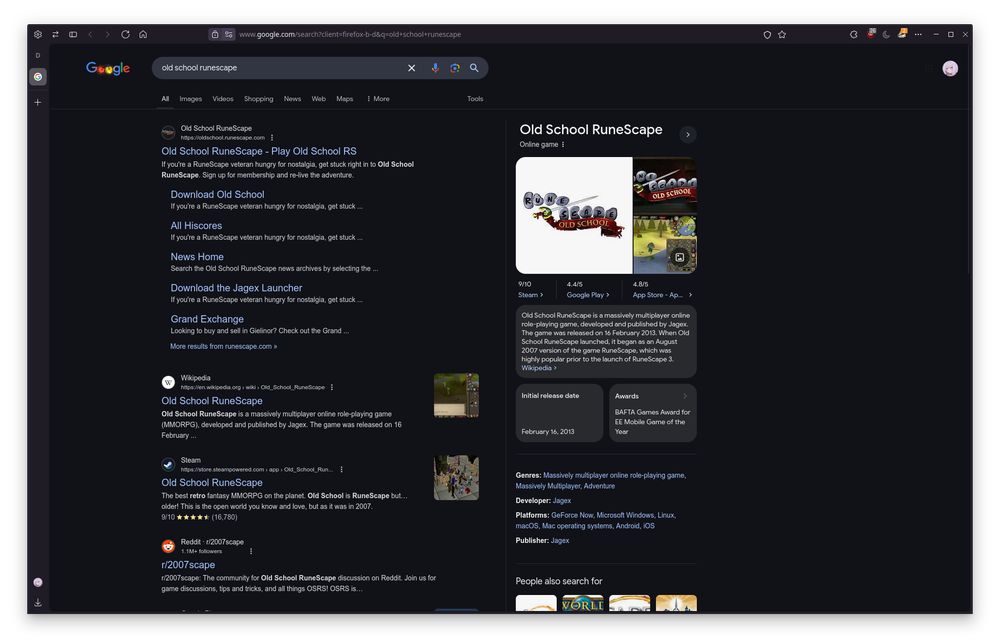Switch to the News results tab
The height and width of the screenshot is (644, 1000).
(292, 99)
